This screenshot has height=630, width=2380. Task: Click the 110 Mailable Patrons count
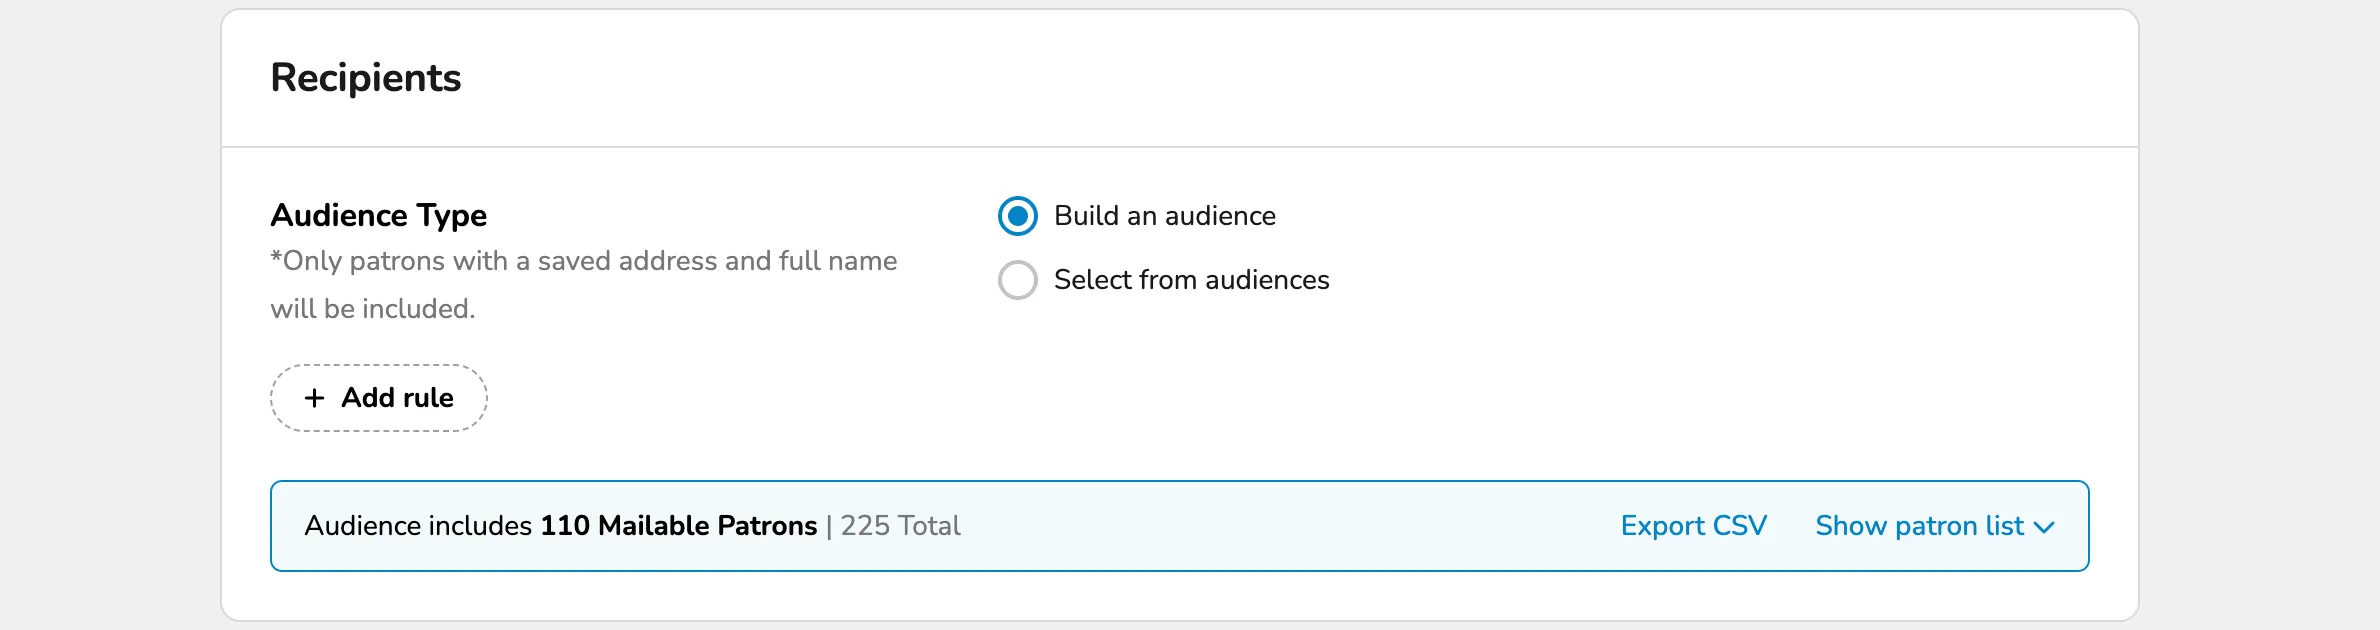pos(678,526)
